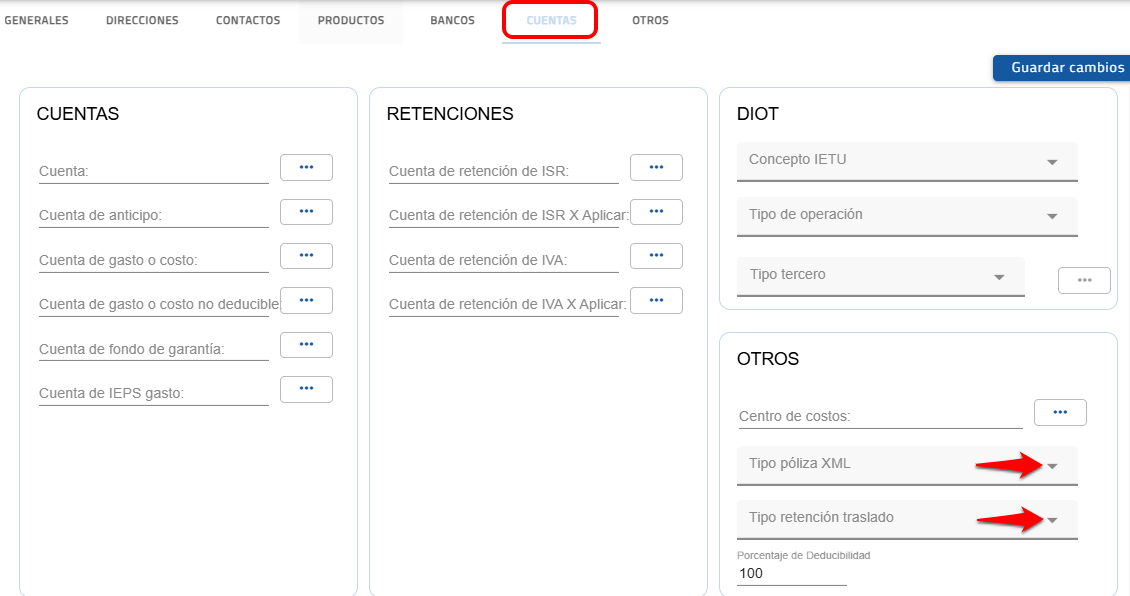Click ellipsis button for Cuenta de anticipo
The width and height of the screenshot is (1130, 596).
pos(306,212)
